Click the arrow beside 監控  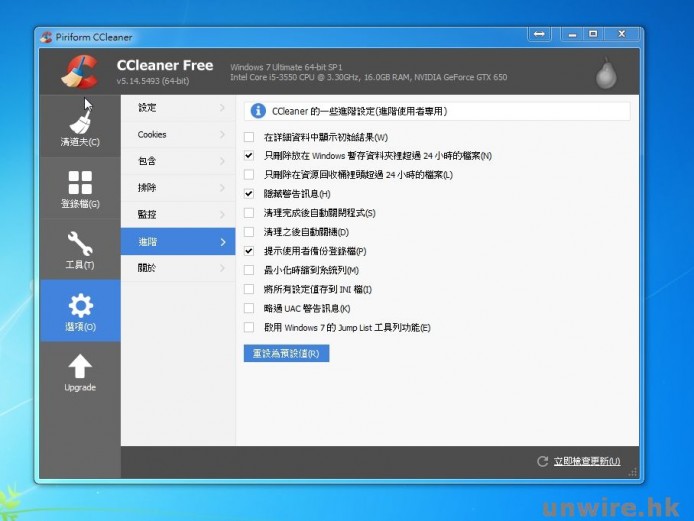[222, 214]
